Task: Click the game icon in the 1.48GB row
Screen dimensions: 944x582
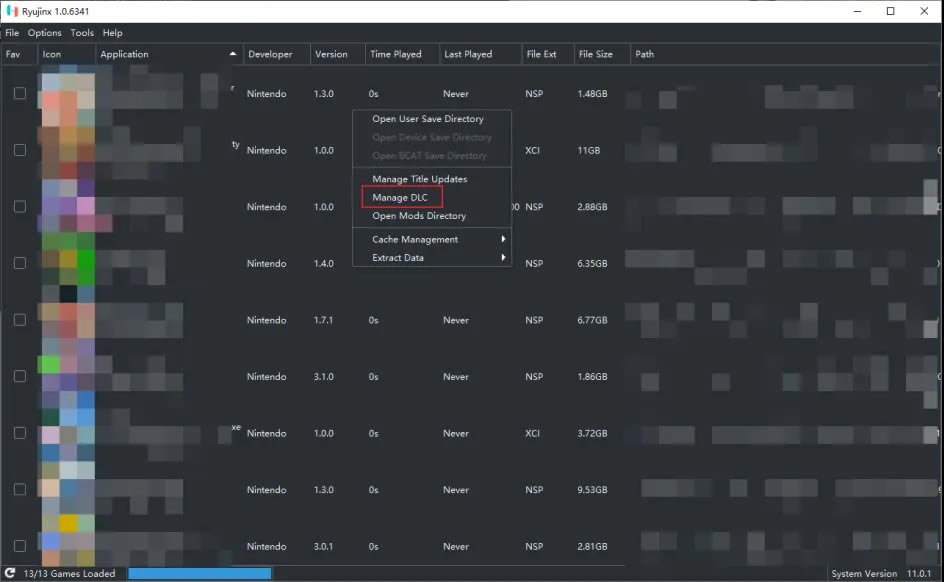Action: point(67,94)
